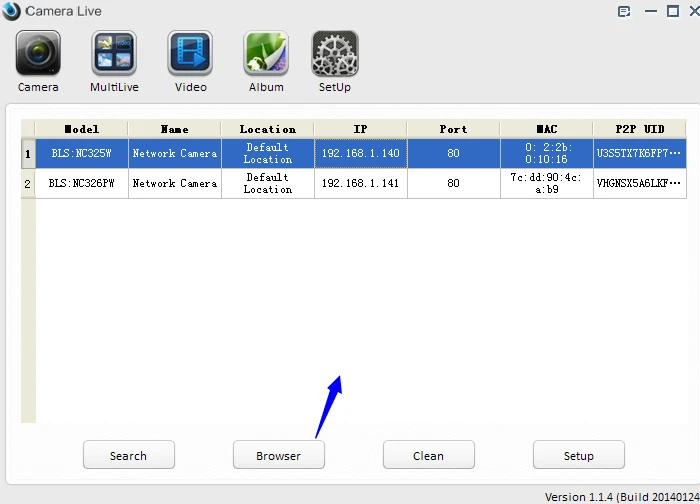Click the Camera Live app logo
This screenshot has height=504, width=700.
(11, 11)
